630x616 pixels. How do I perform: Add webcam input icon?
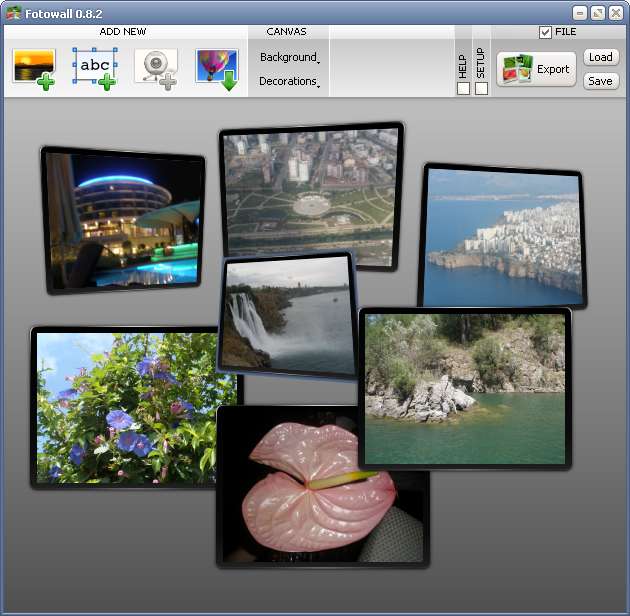pos(156,69)
